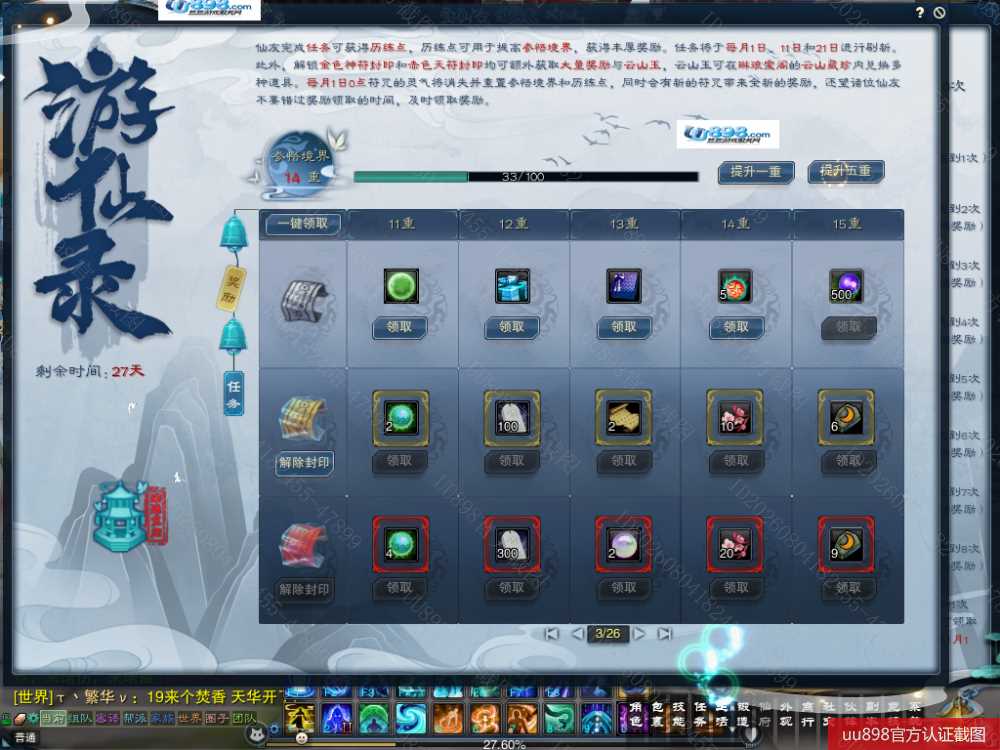Screen dimensions: 1000x750
Task: Select red-framed flower item labeled 20
Action: 735,545
